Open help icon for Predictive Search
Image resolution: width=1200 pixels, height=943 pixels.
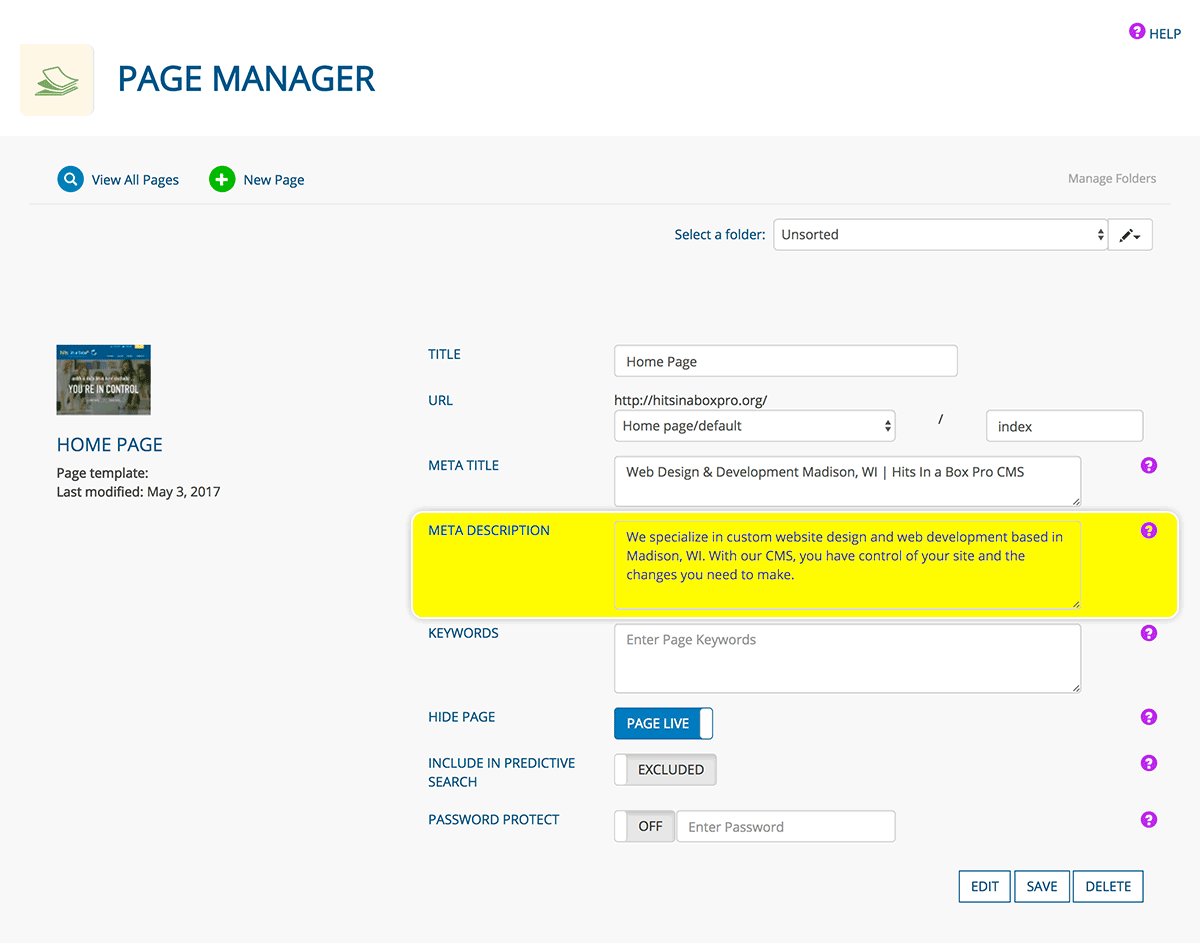point(1149,763)
